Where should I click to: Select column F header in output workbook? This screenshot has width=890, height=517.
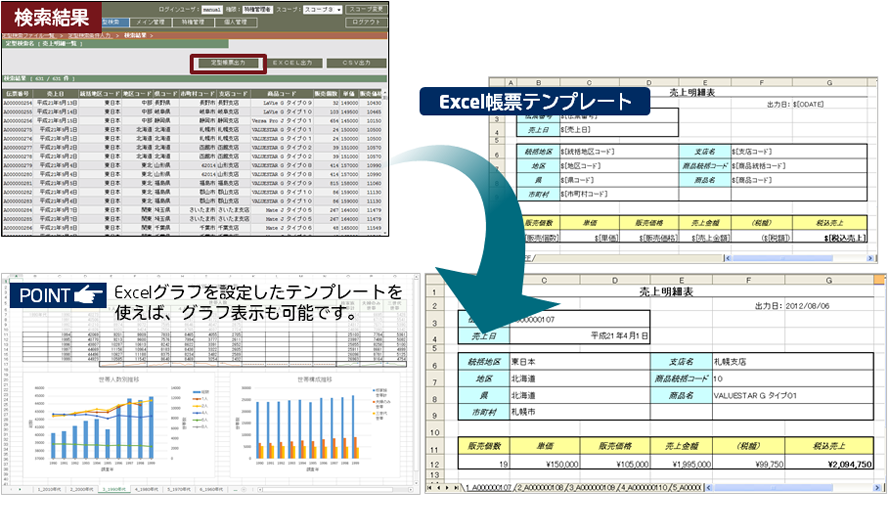coord(749,280)
